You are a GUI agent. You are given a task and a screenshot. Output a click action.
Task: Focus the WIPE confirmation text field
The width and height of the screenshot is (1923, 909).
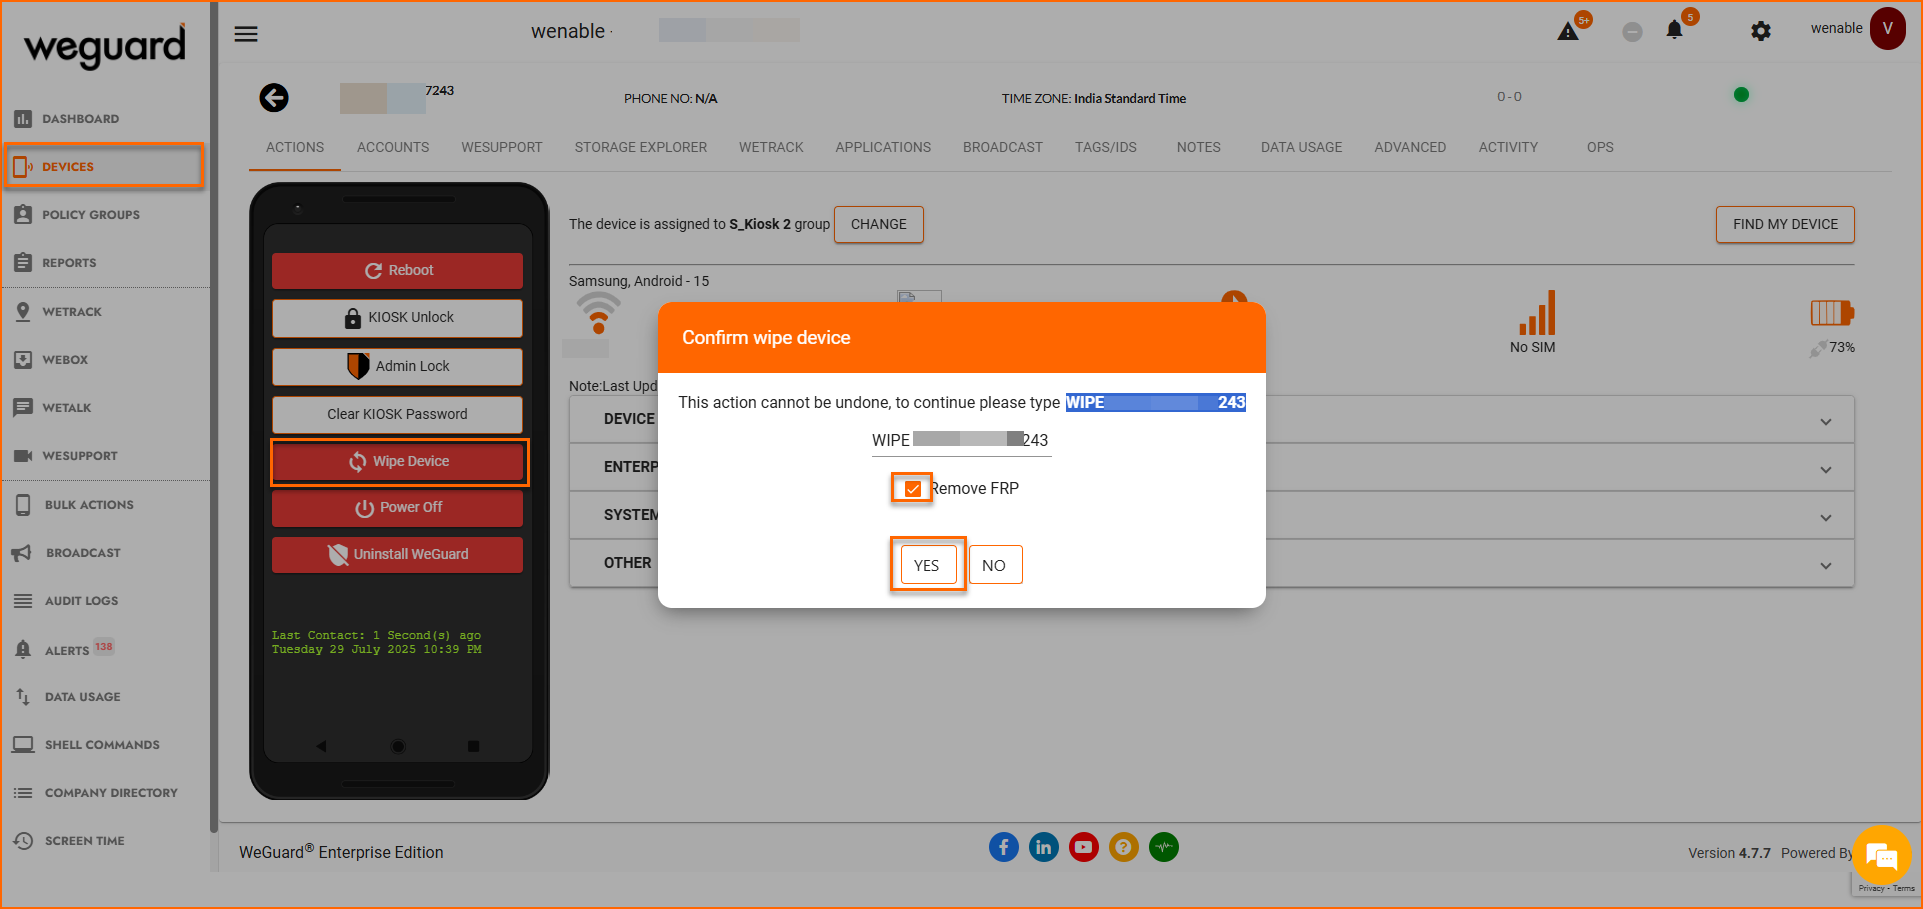[x=961, y=440]
